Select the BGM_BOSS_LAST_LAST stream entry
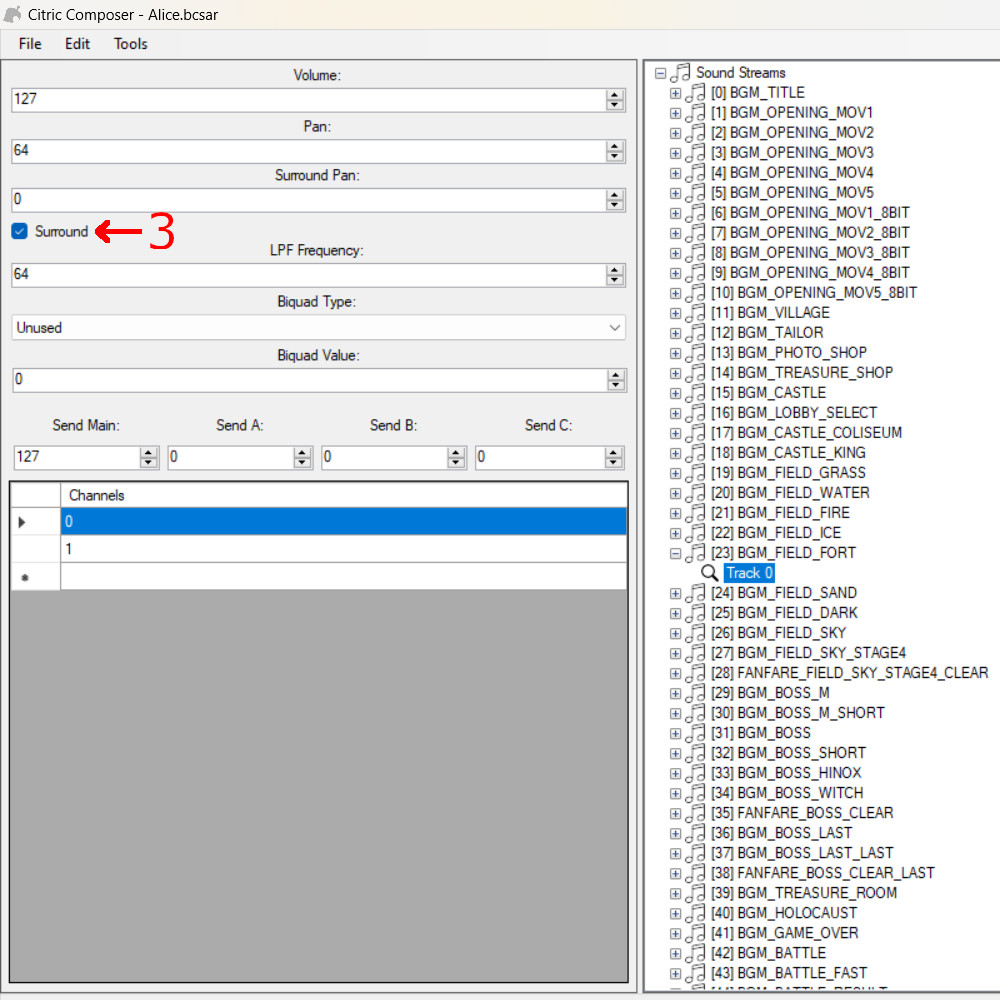1000x1000 pixels. tap(815, 853)
